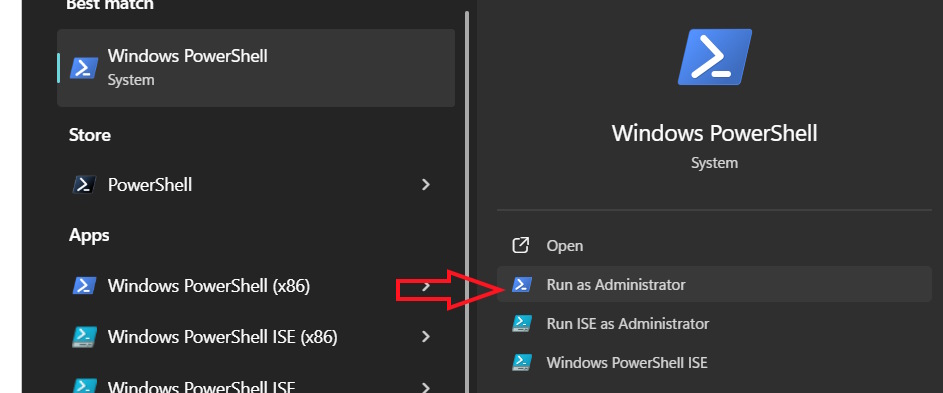Open Windows PowerShell (x86) app result
This screenshot has width=943, height=393.
point(256,286)
